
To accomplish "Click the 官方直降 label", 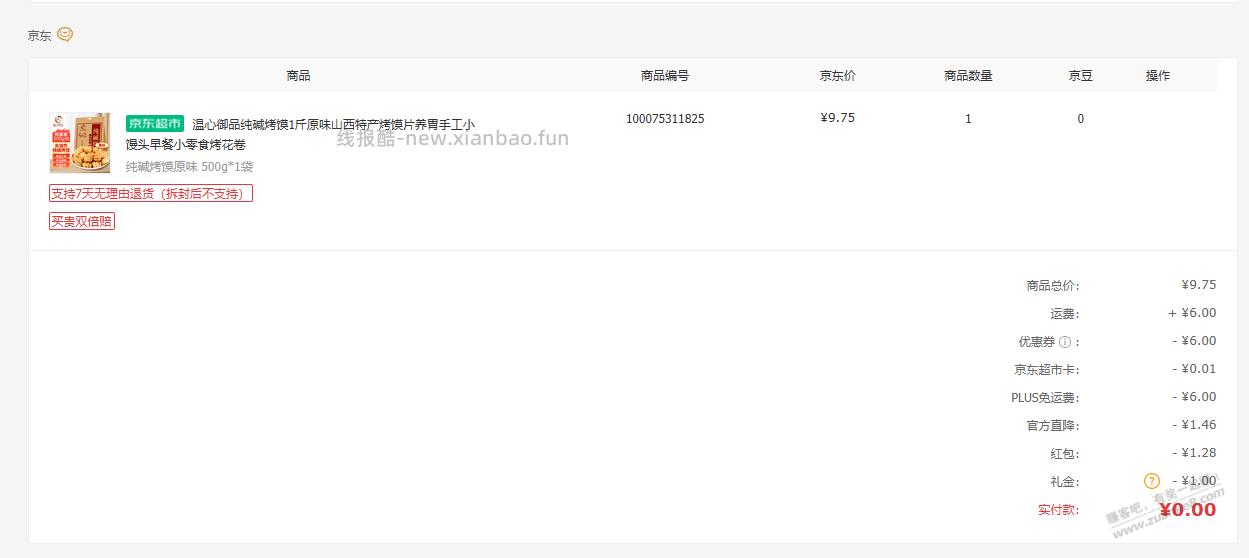I will coord(1053,426).
